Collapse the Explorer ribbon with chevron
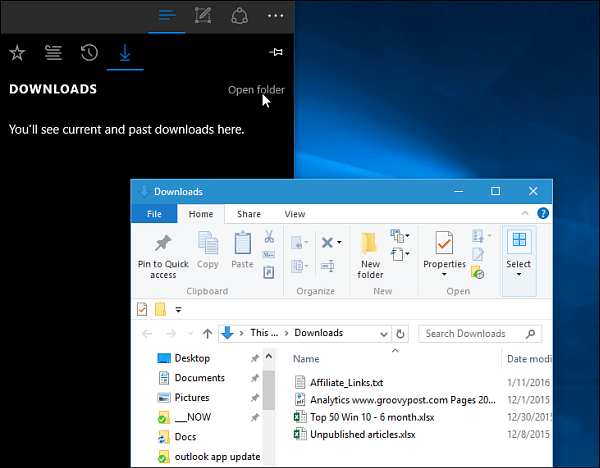600x468 pixels. (x=525, y=214)
